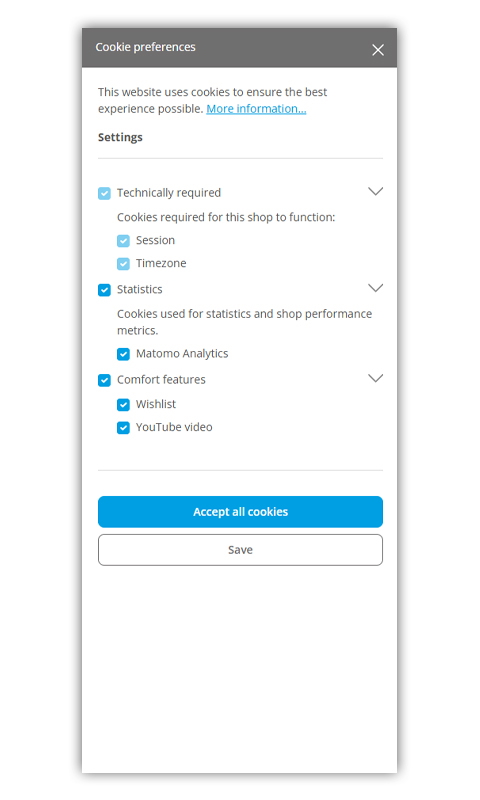The height and width of the screenshot is (800, 480).
Task: Click the Statistics label text
Action: [139, 289]
